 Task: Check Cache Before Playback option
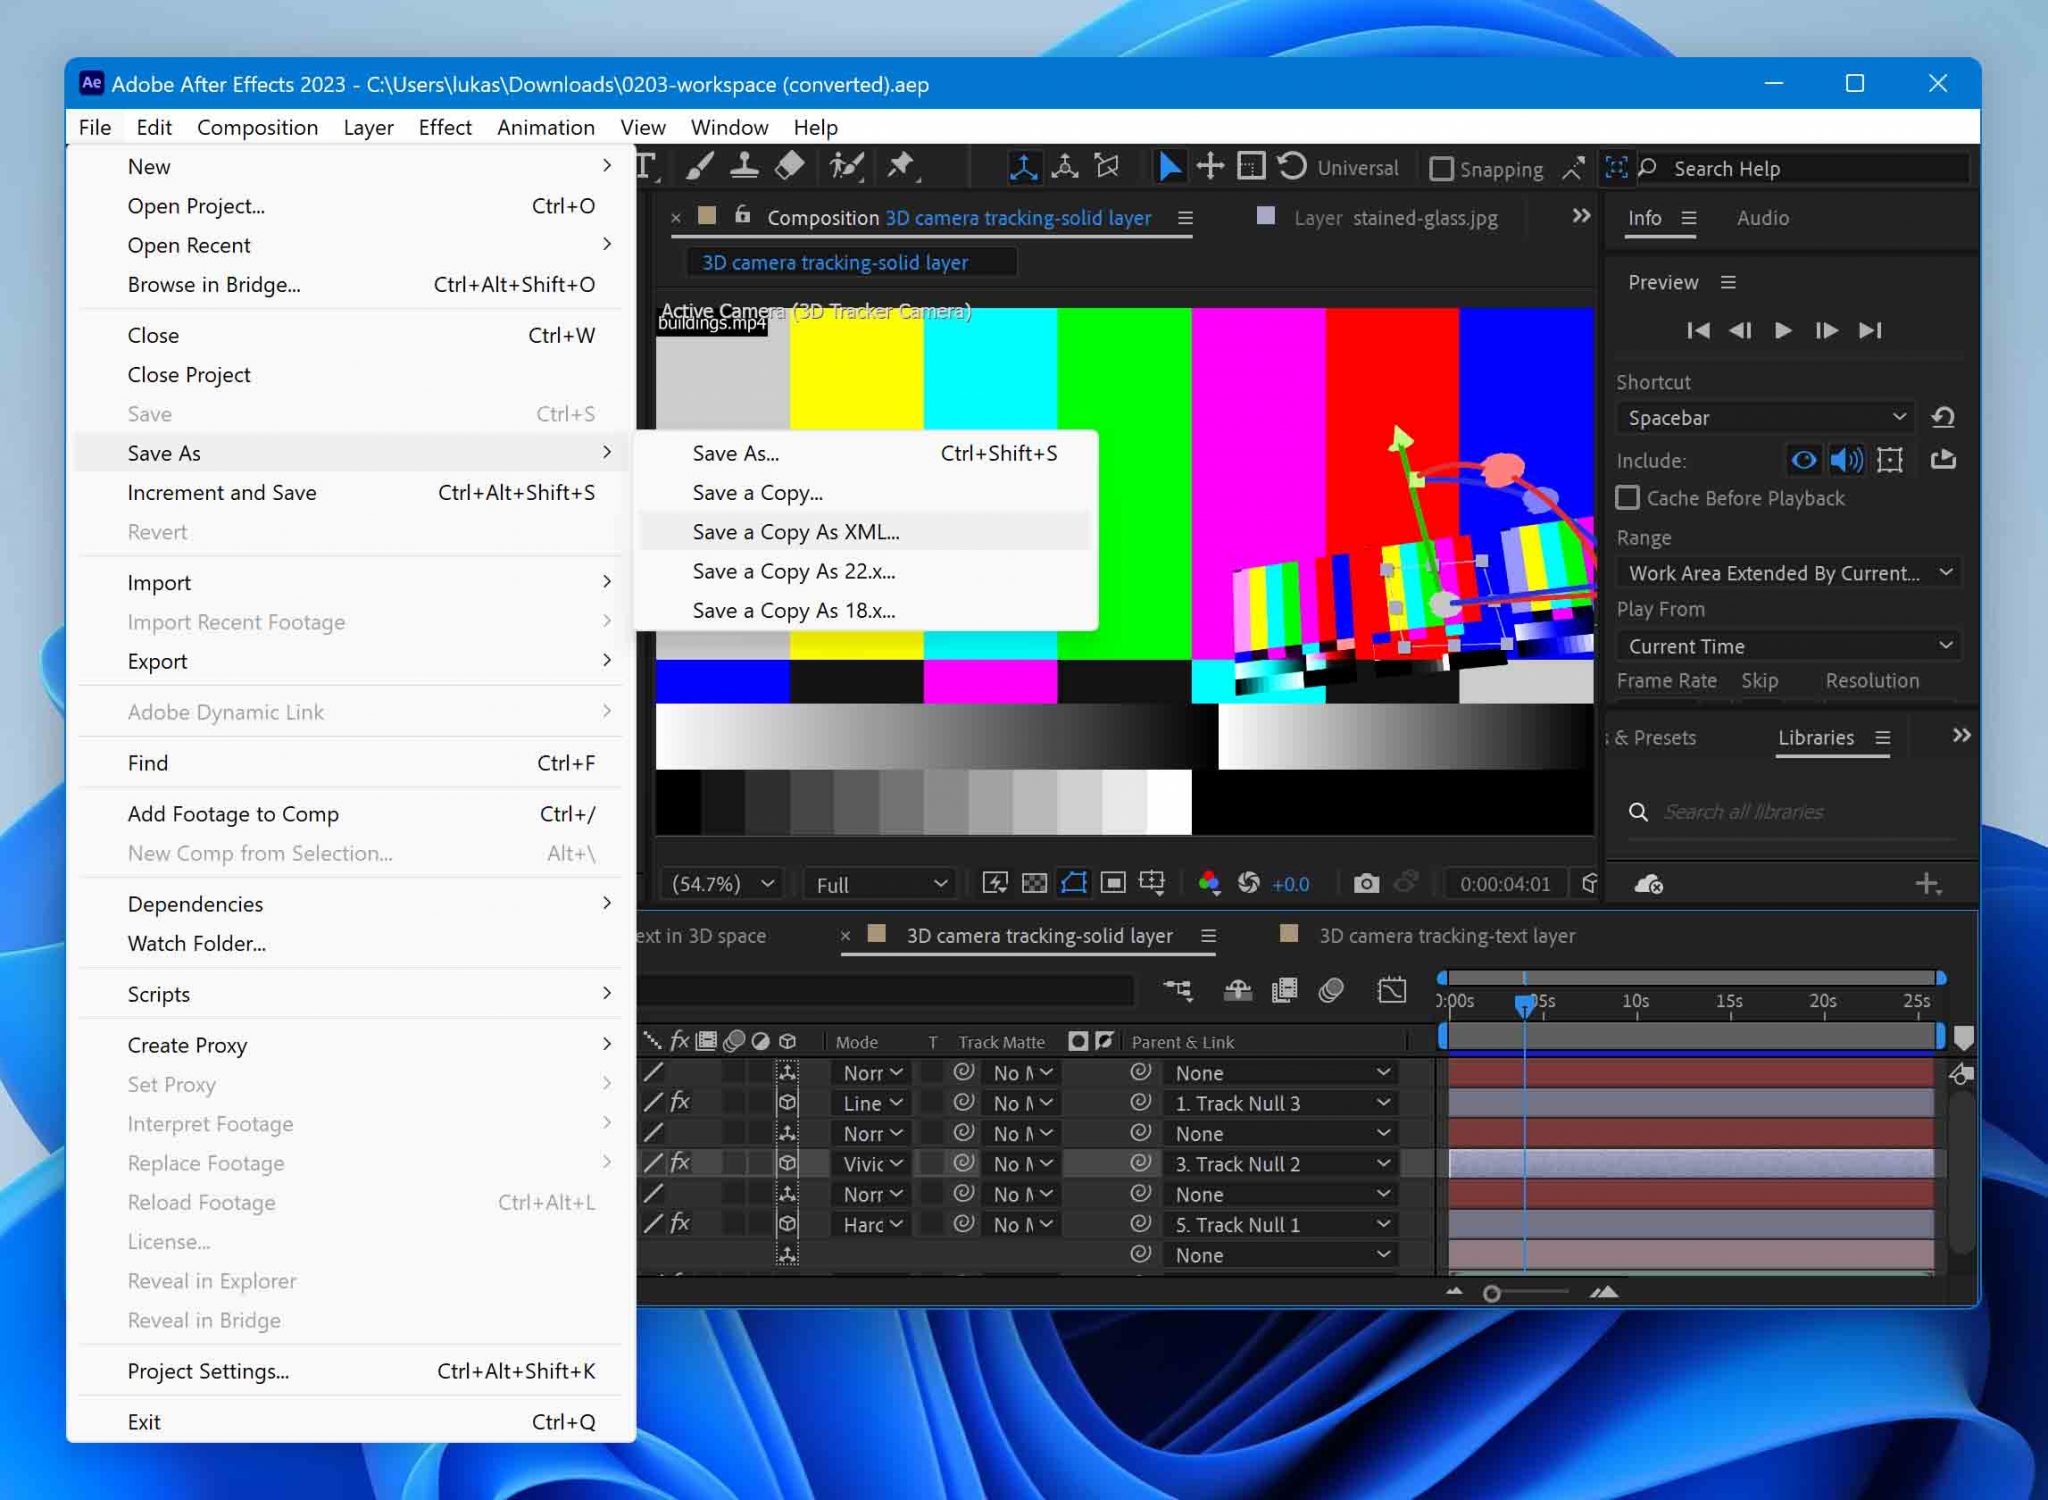click(x=1628, y=498)
